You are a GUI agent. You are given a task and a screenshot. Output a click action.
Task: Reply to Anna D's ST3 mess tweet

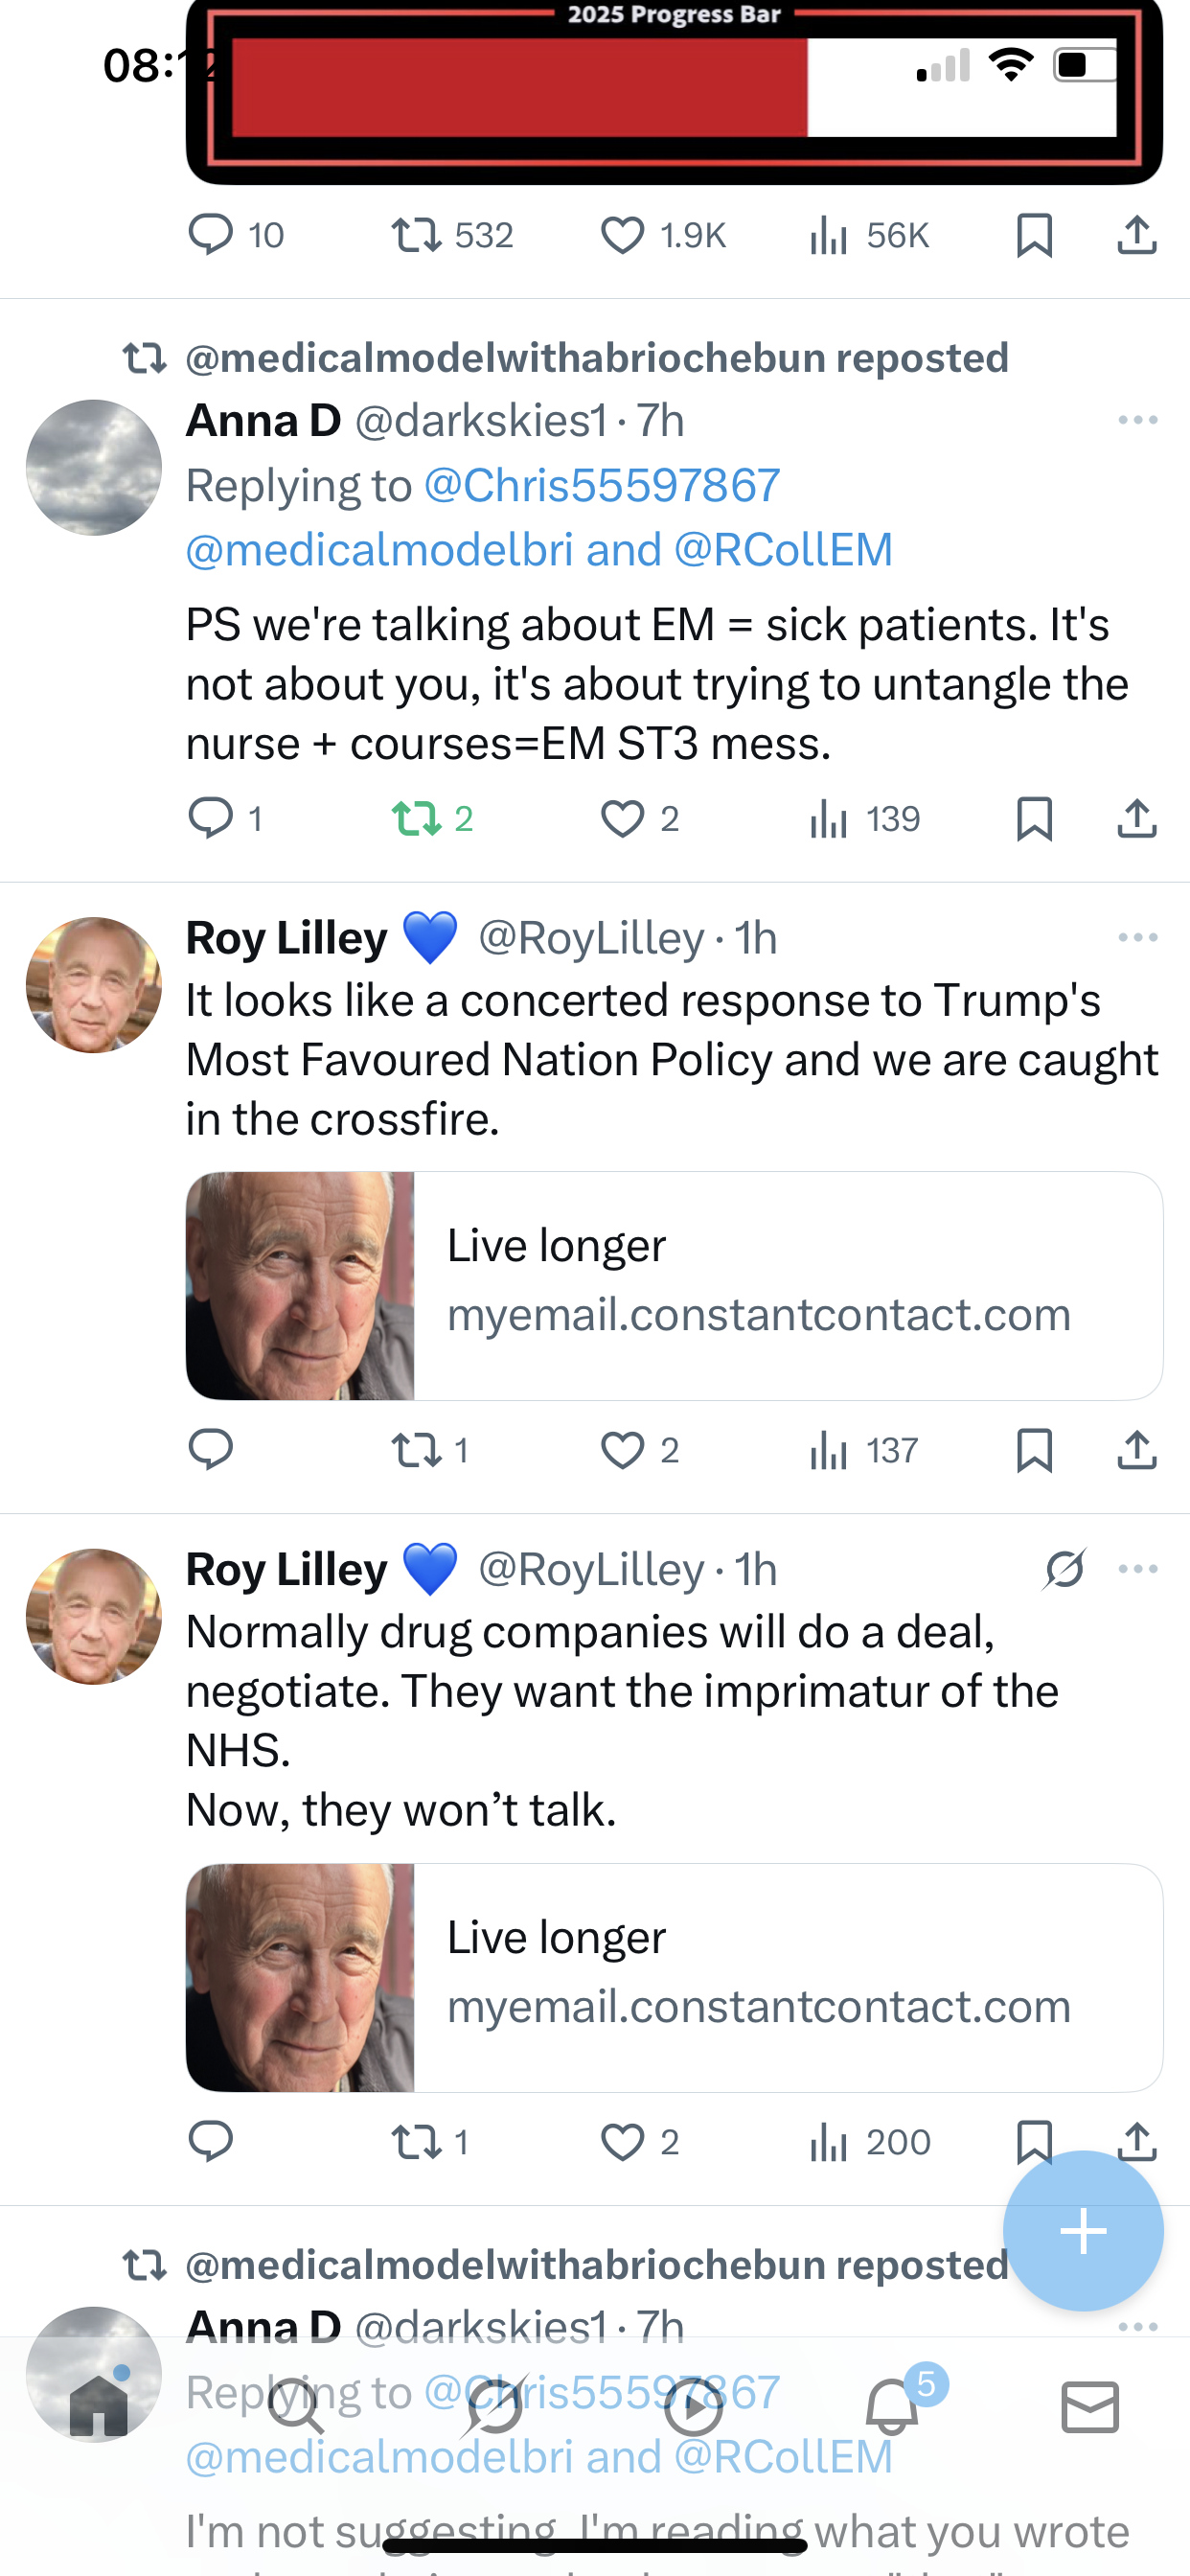pos(210,819)
